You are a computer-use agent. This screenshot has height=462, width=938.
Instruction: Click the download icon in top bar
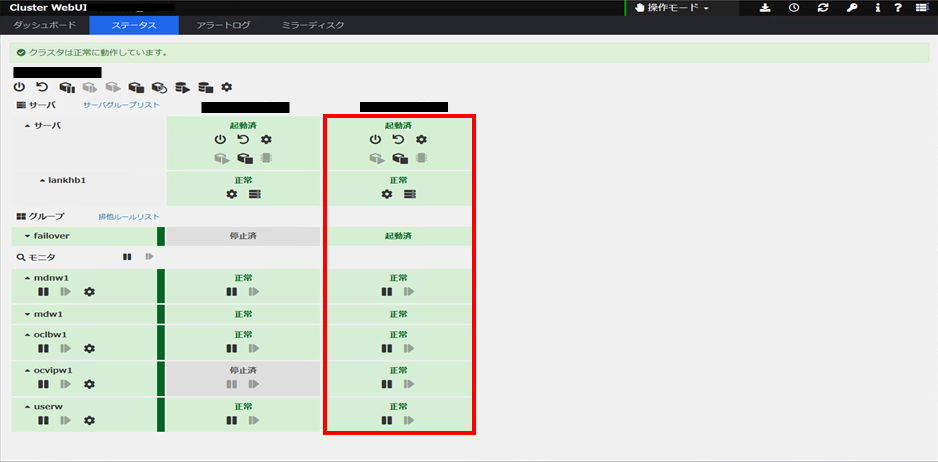[x=765, y=8]
